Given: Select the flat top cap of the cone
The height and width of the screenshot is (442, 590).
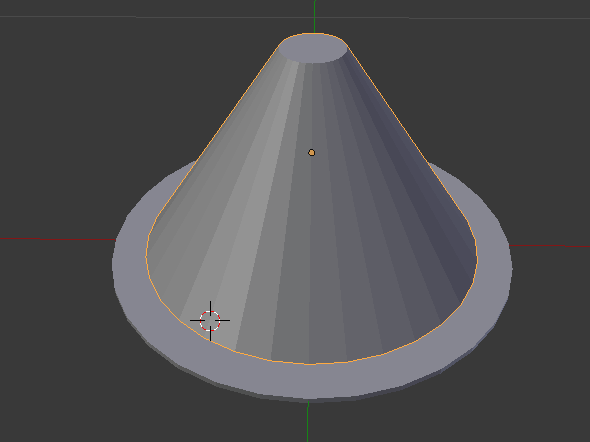Looking at the screenshot, I should 313,49.
